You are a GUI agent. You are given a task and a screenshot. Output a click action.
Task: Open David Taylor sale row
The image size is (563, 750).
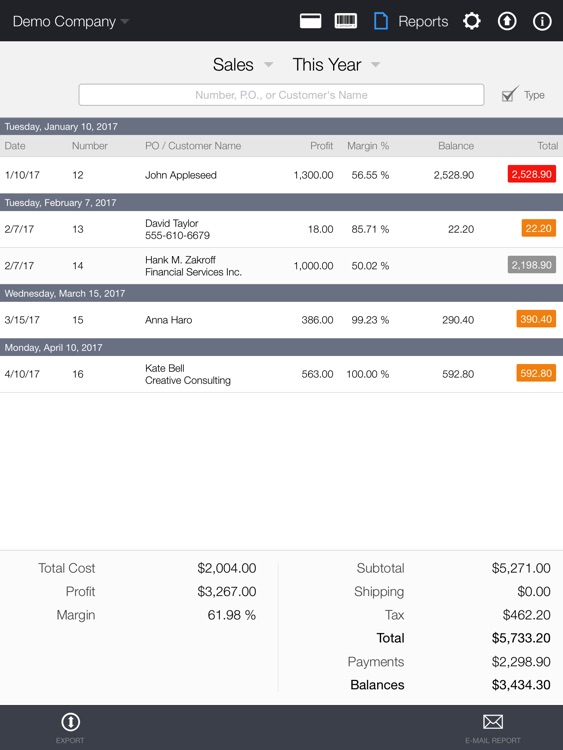(x=281, y=229)
